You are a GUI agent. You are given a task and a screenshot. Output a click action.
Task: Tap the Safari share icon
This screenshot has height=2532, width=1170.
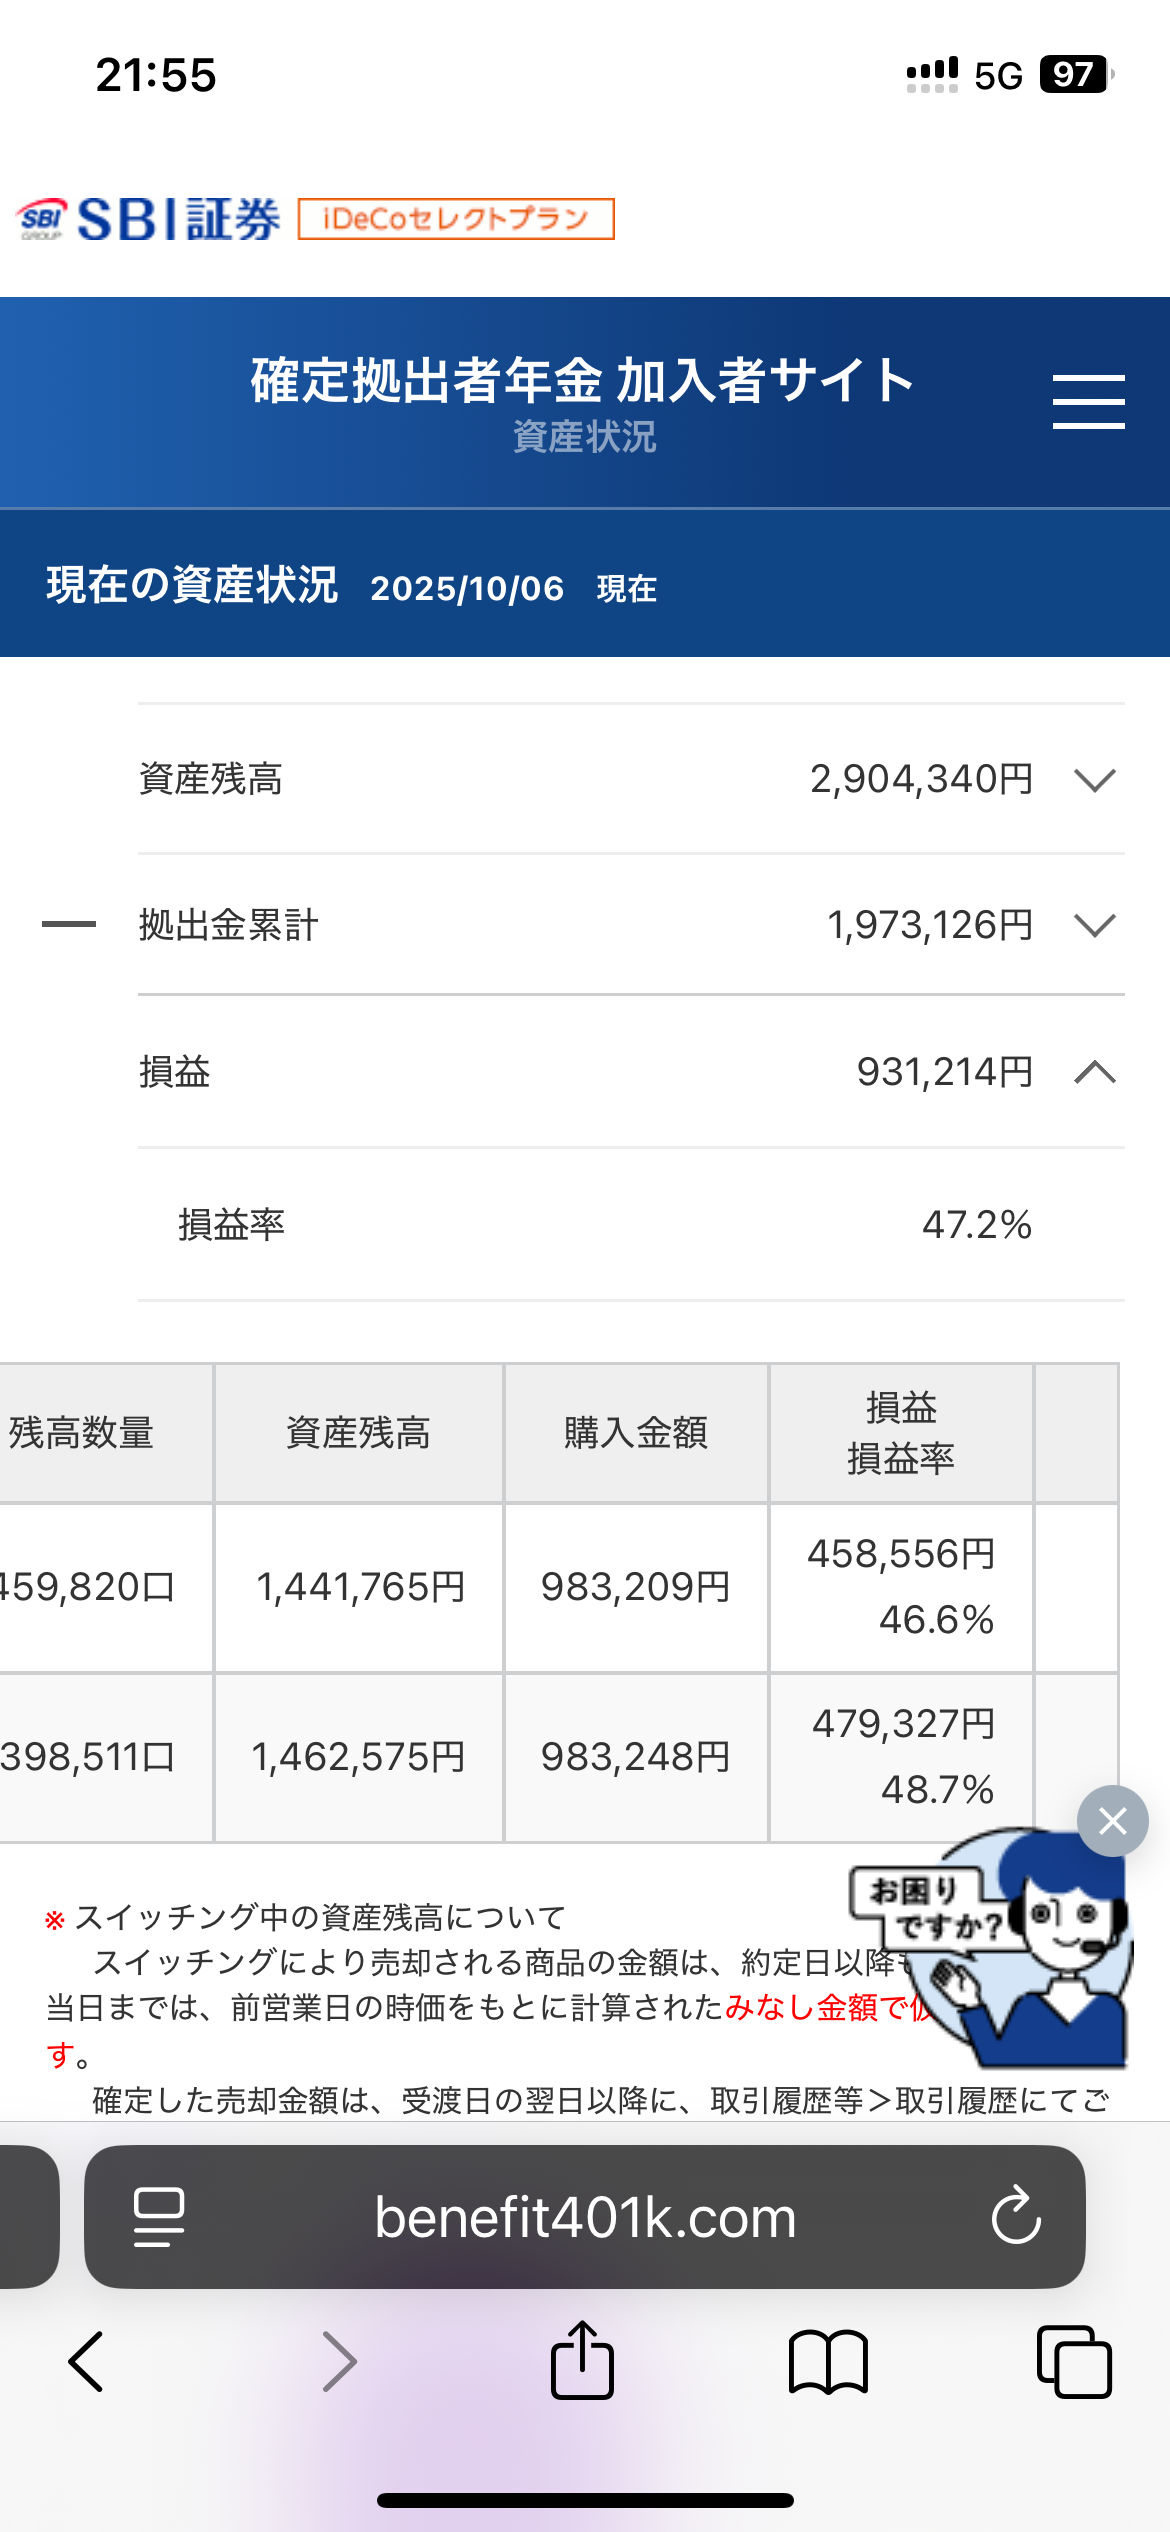(x=582, y=2360)
